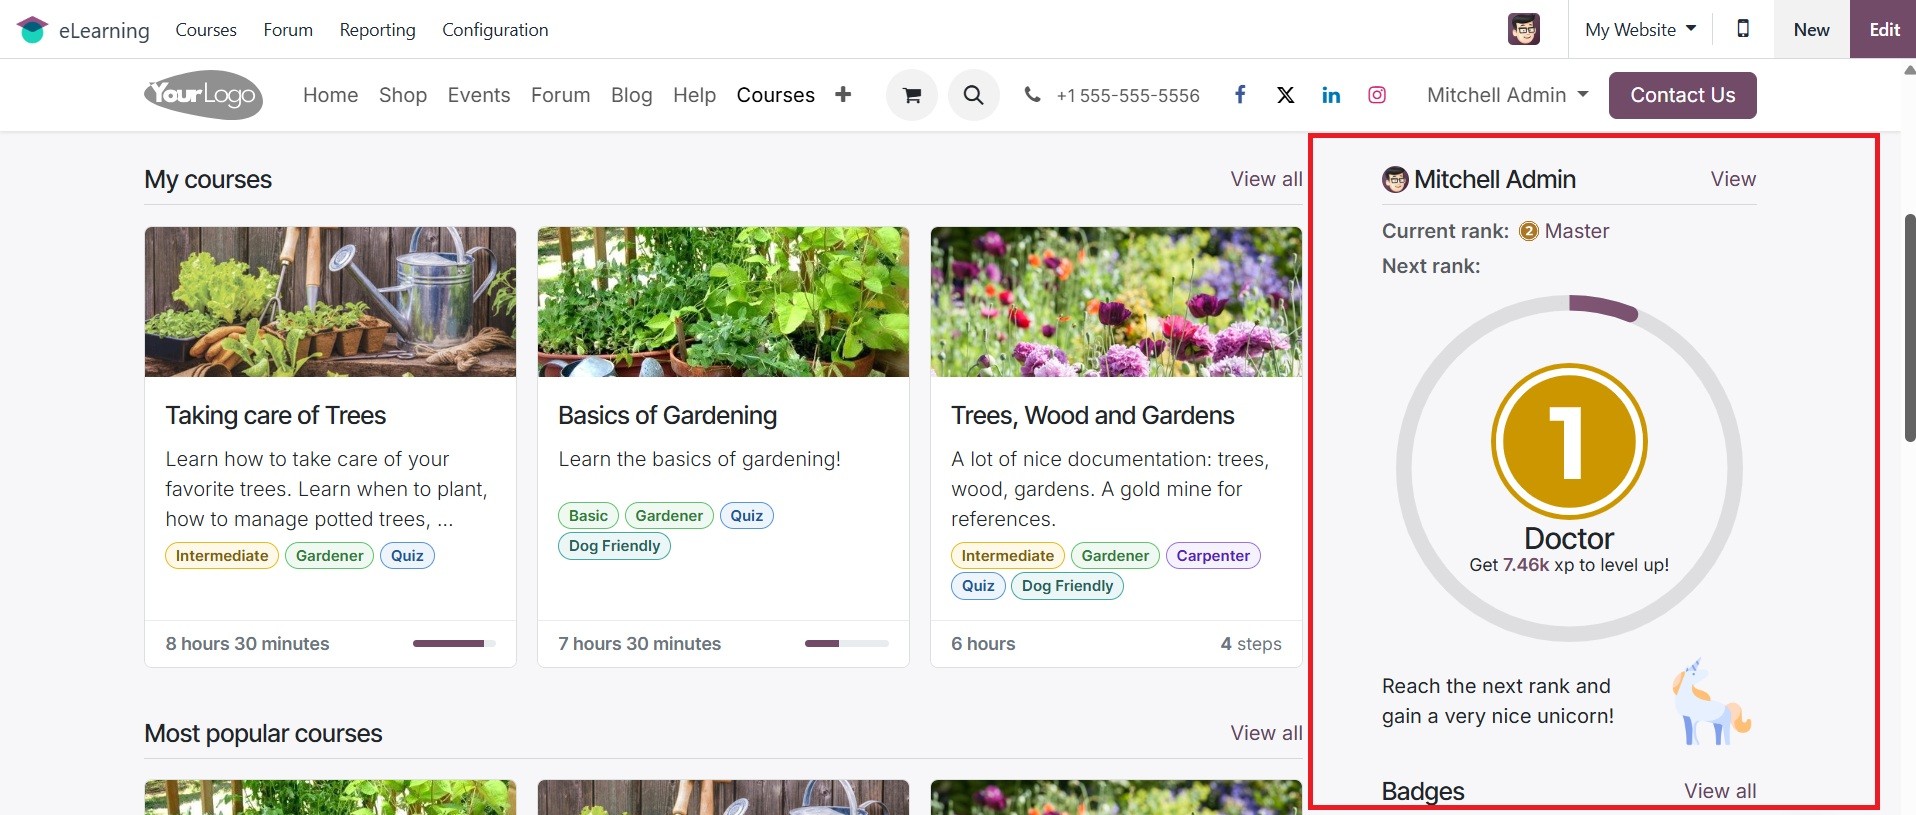The width and height of the screenshot is (1916, 815).
Task: Open the shopping cart icon
Action: pyautogui.click(x=911, y=95)
